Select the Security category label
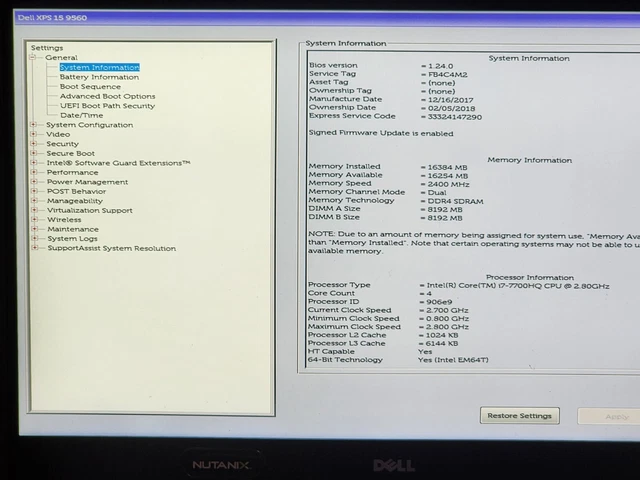640x480 pixels. point(62,144)
